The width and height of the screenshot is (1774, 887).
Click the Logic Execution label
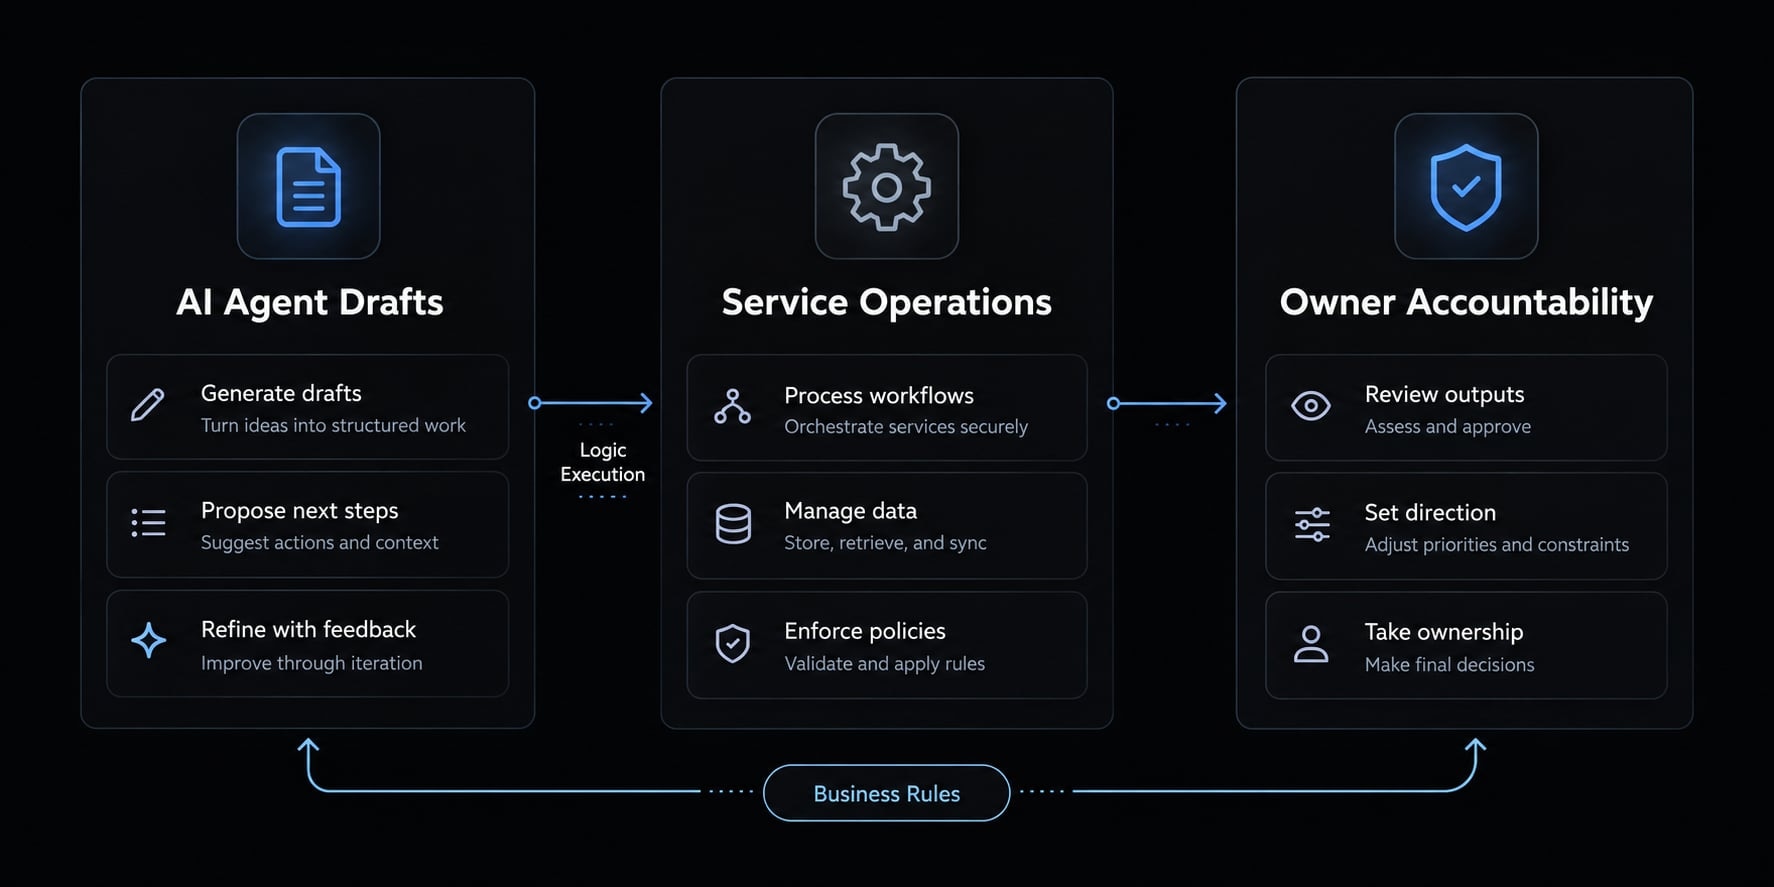pos(602,462)
